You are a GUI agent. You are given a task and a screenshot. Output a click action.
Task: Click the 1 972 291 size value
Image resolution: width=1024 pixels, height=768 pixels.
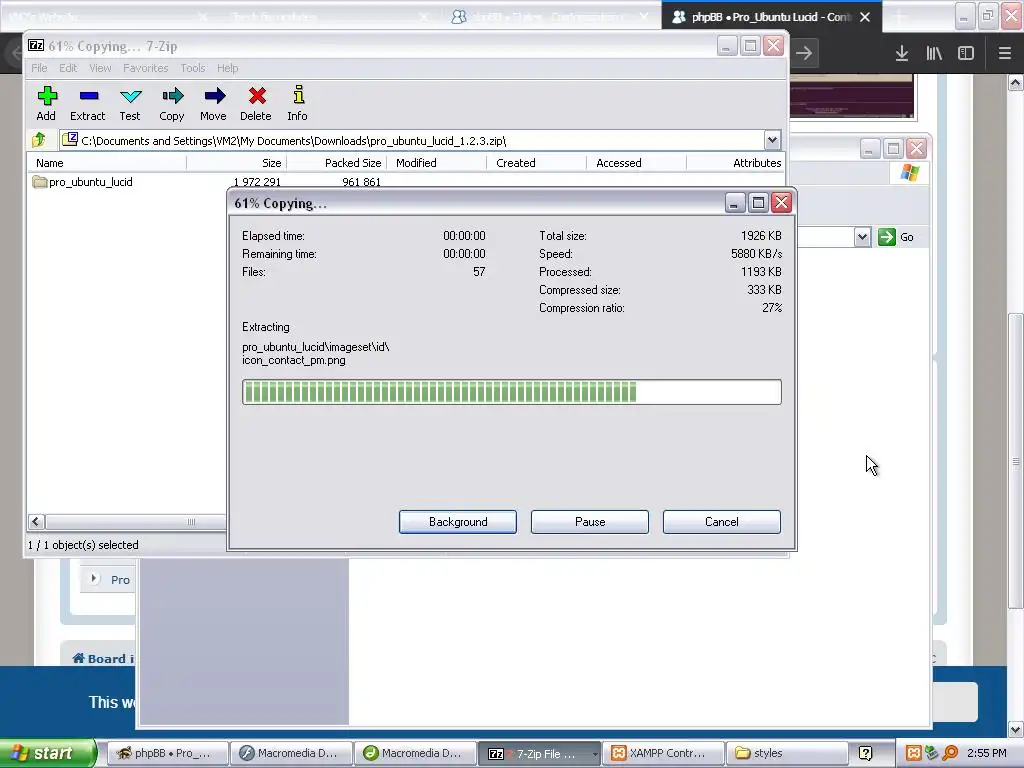click(x=257, y=182)
